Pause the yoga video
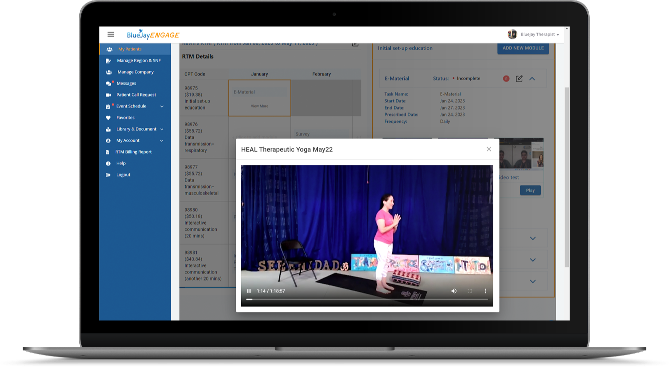The height and width of the screenshot is (367, 669). (249, 291)
